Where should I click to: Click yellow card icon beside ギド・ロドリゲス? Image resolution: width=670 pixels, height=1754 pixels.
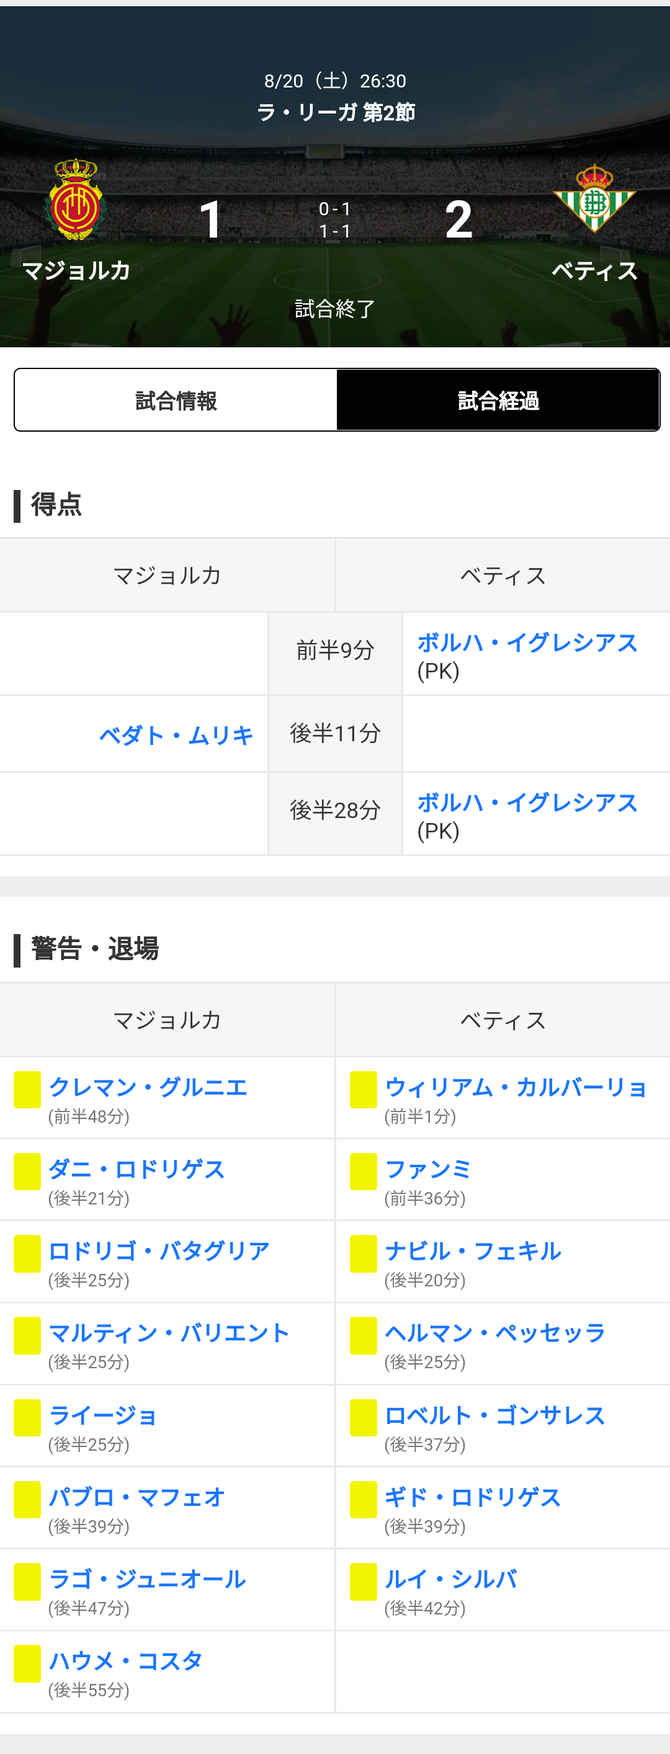click(x=363, y=1499)
